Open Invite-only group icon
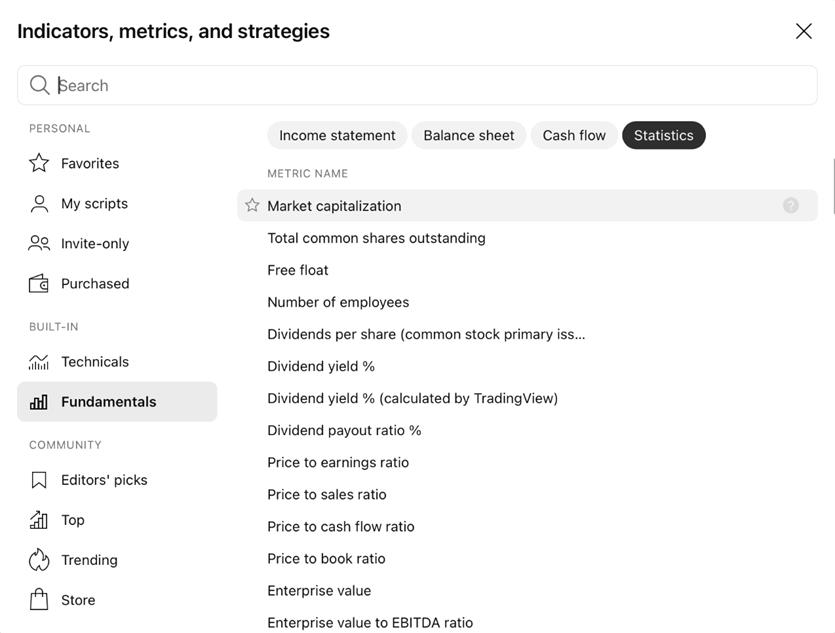Viewport: 835px width, 633px height. coord(39,243)
